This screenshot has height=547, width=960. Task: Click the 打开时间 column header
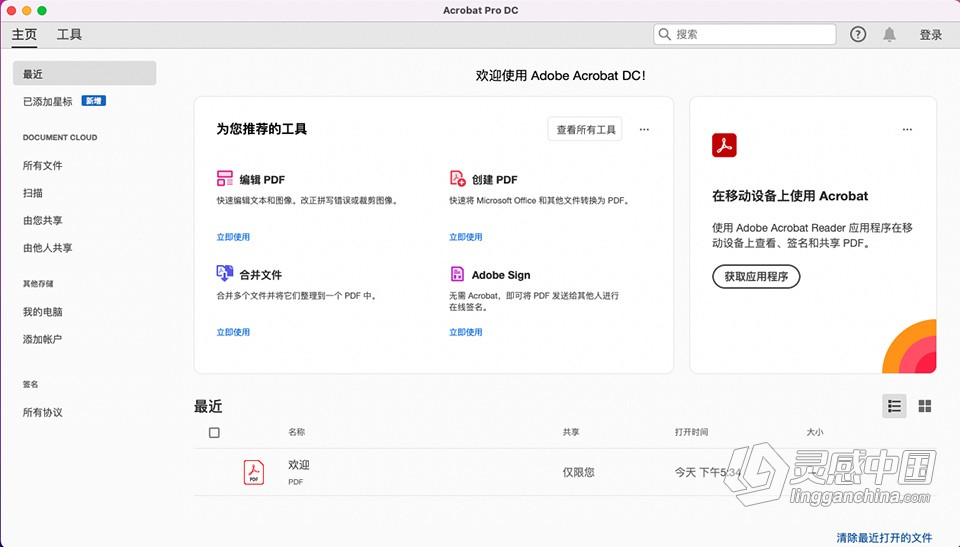(692, 432)
